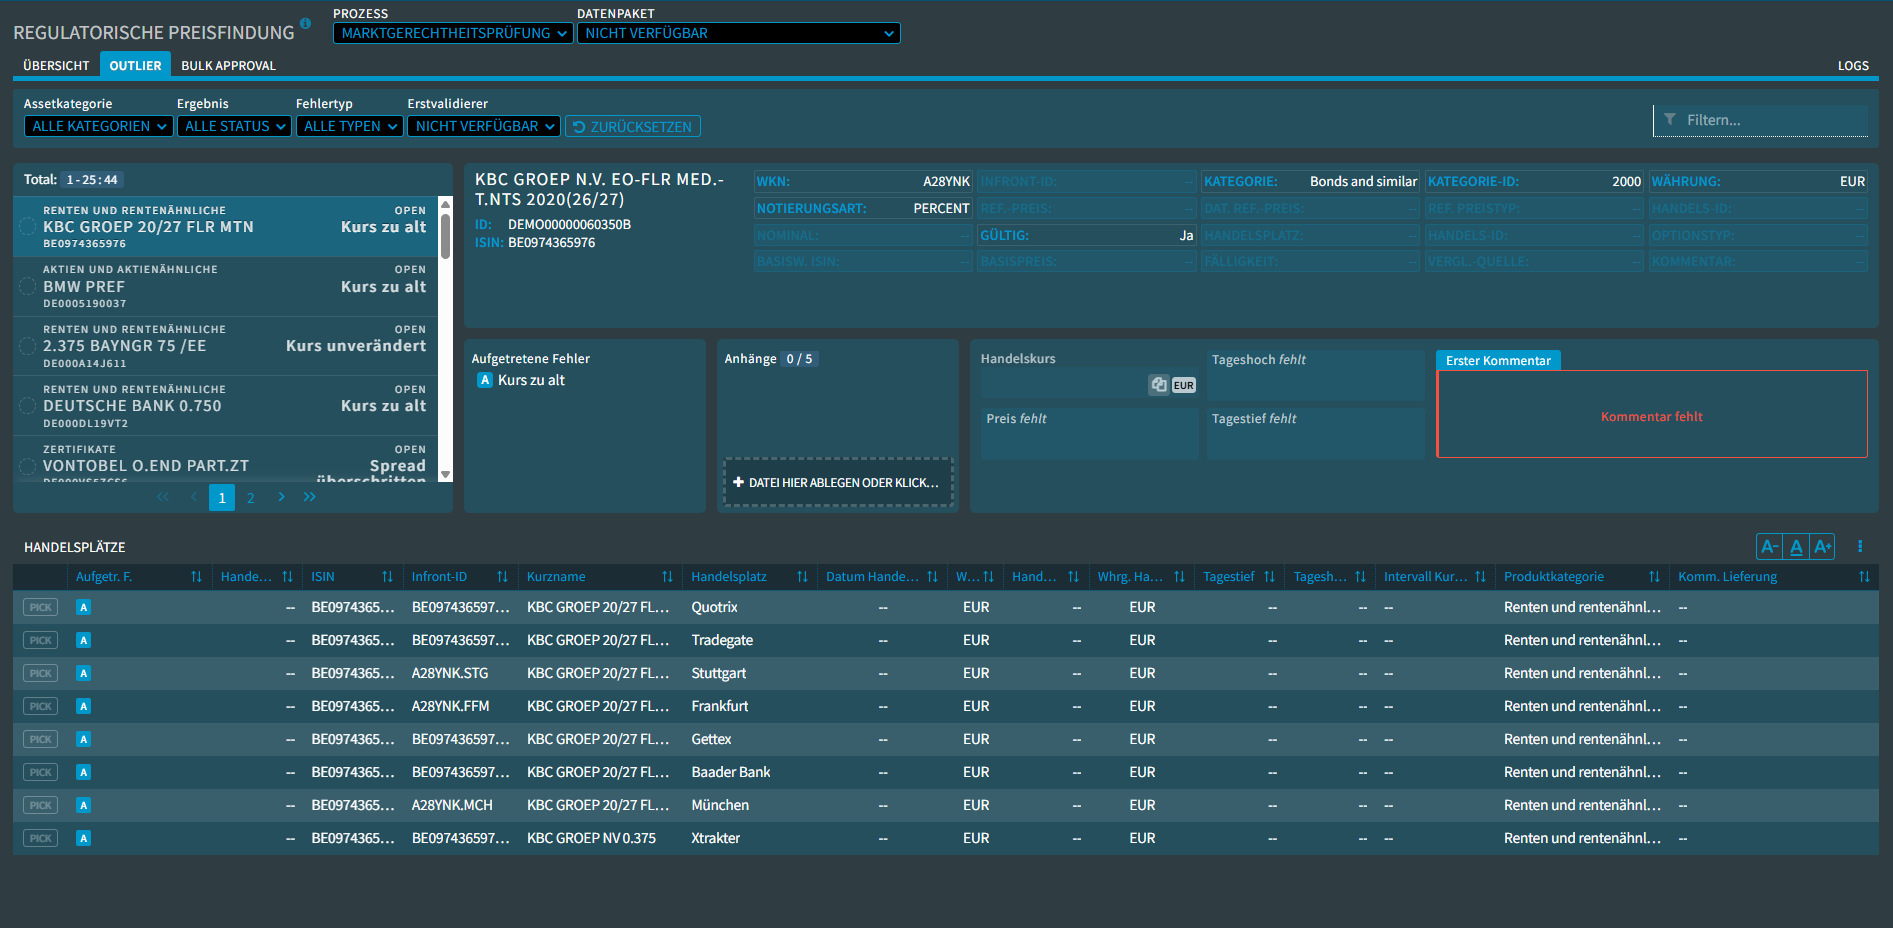This screenshot has width=1893, height=928.
Task: Open the Alle Kategorien asset dropdown
Action: click(99, 126)
